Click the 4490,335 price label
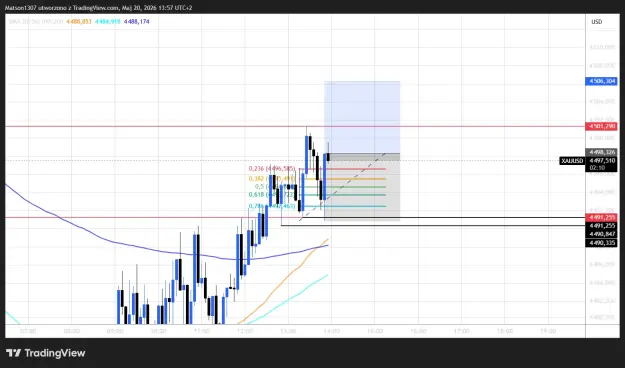625x368 pixels. (601, 243)
